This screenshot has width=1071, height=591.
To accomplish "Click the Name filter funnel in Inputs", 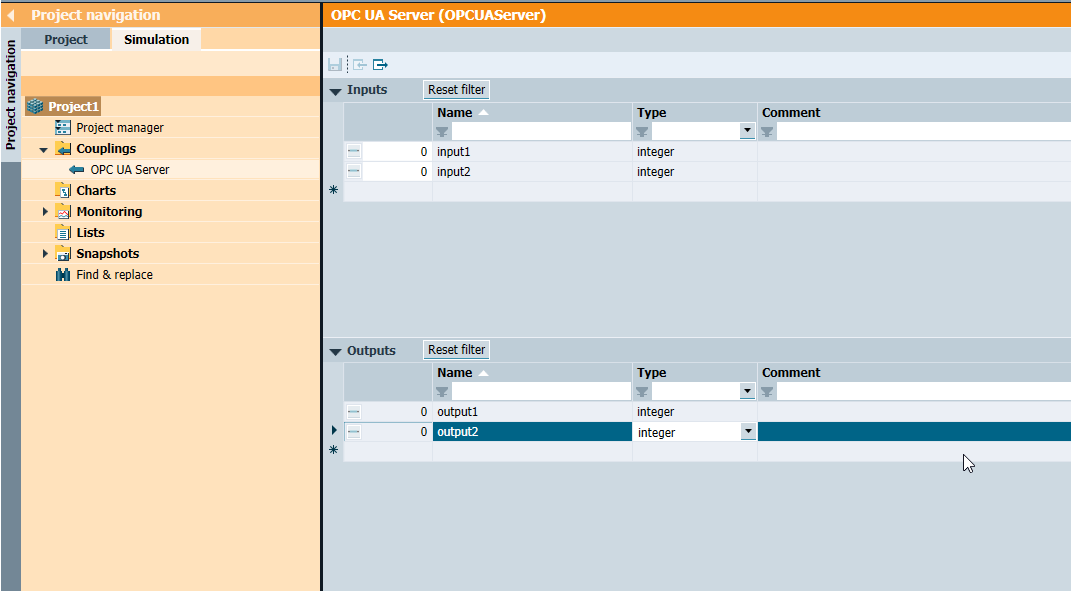I will pyautogui.click(x=442, y=131).
